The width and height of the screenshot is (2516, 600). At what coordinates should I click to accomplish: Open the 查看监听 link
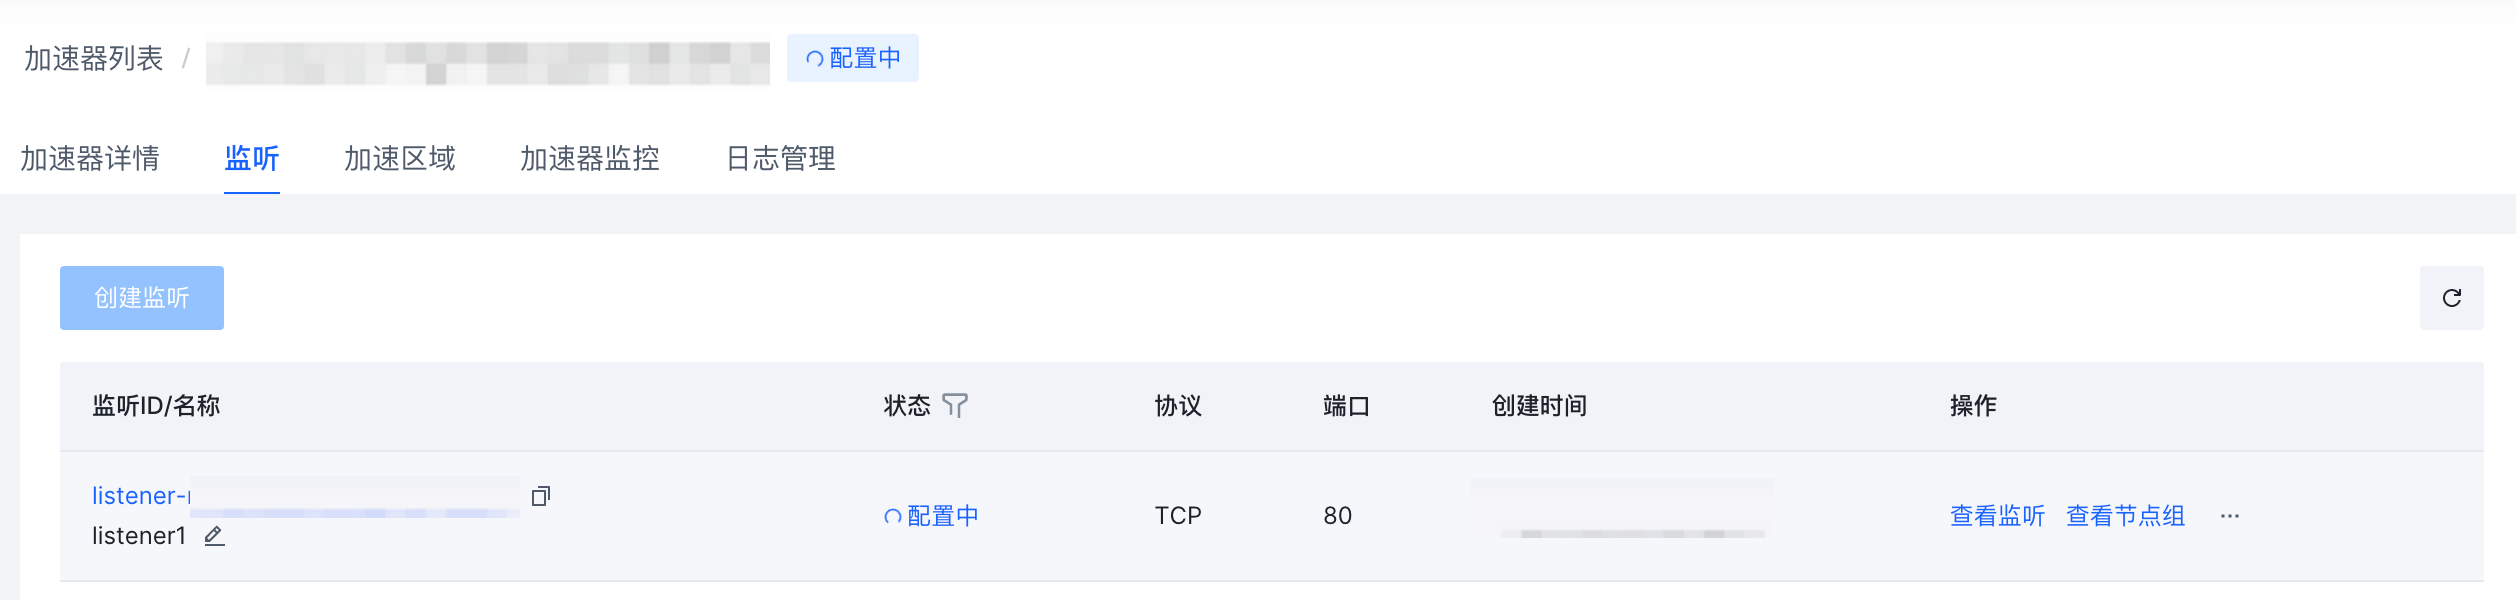click(1997, 516)
